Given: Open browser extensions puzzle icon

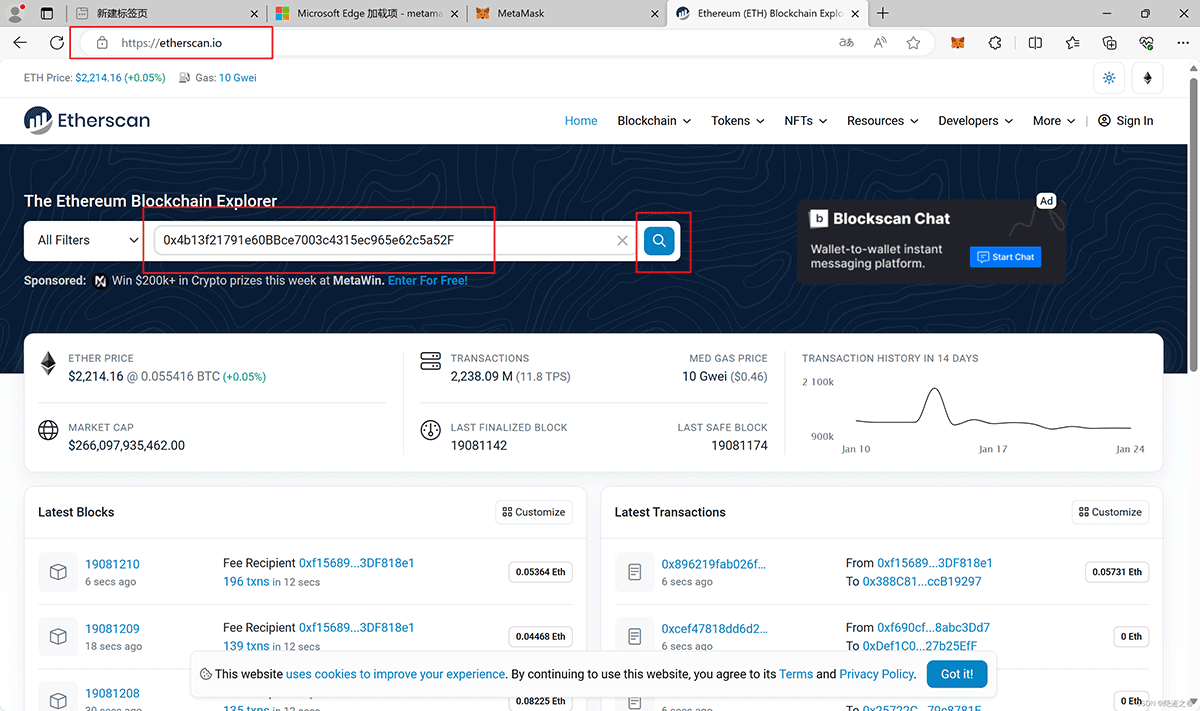Looking at the screenshot, I should click(x=995, y=43).
